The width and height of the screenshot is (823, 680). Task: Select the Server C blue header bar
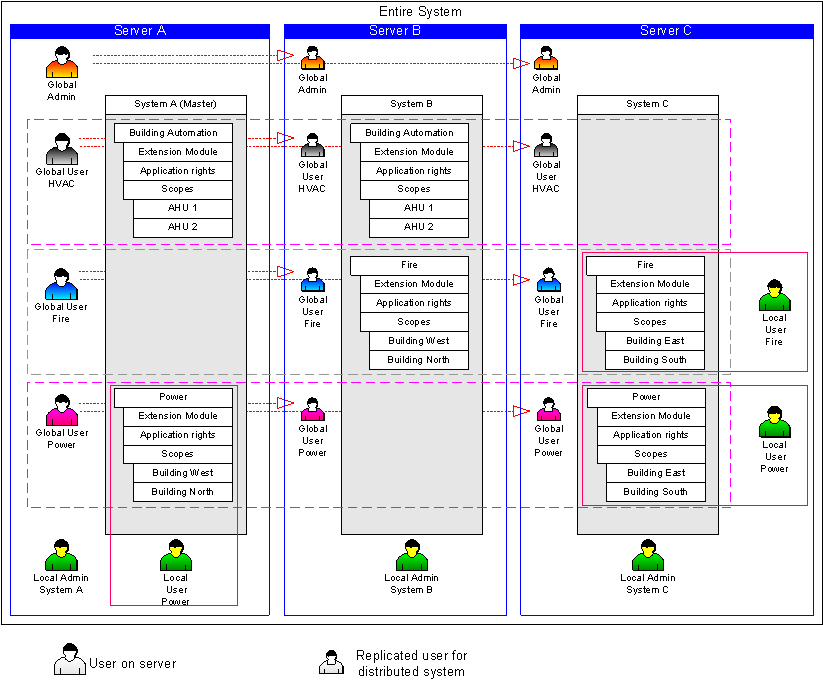[x=666, y=31]
